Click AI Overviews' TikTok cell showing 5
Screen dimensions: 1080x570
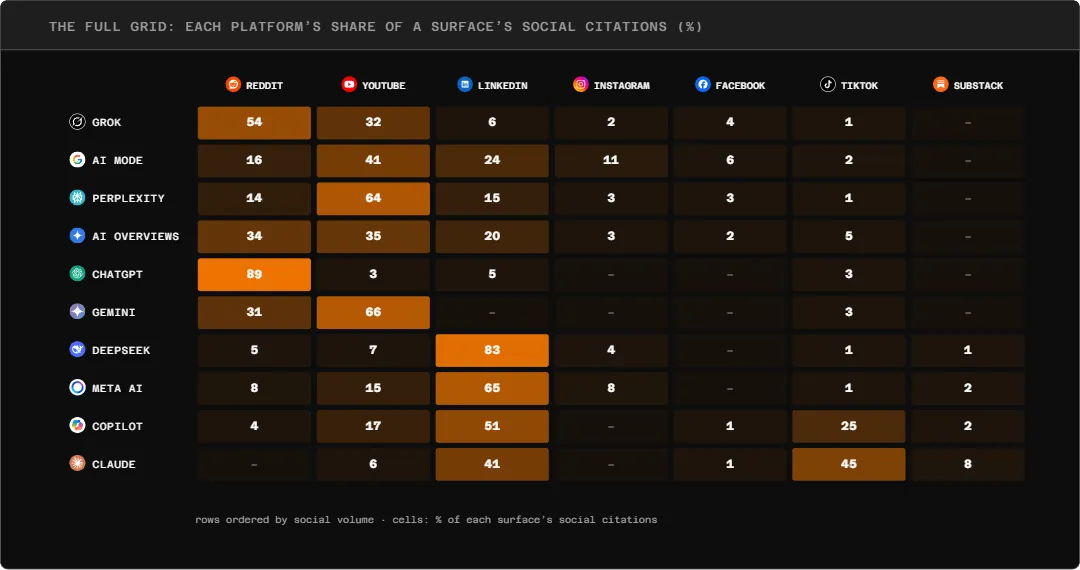[849, 236]
